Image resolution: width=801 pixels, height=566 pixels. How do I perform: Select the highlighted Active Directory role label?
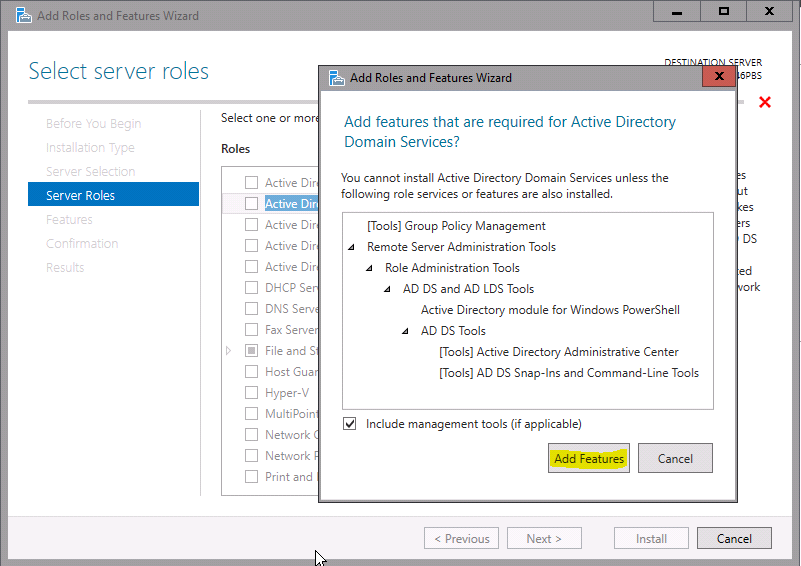[x=291, y=203]
